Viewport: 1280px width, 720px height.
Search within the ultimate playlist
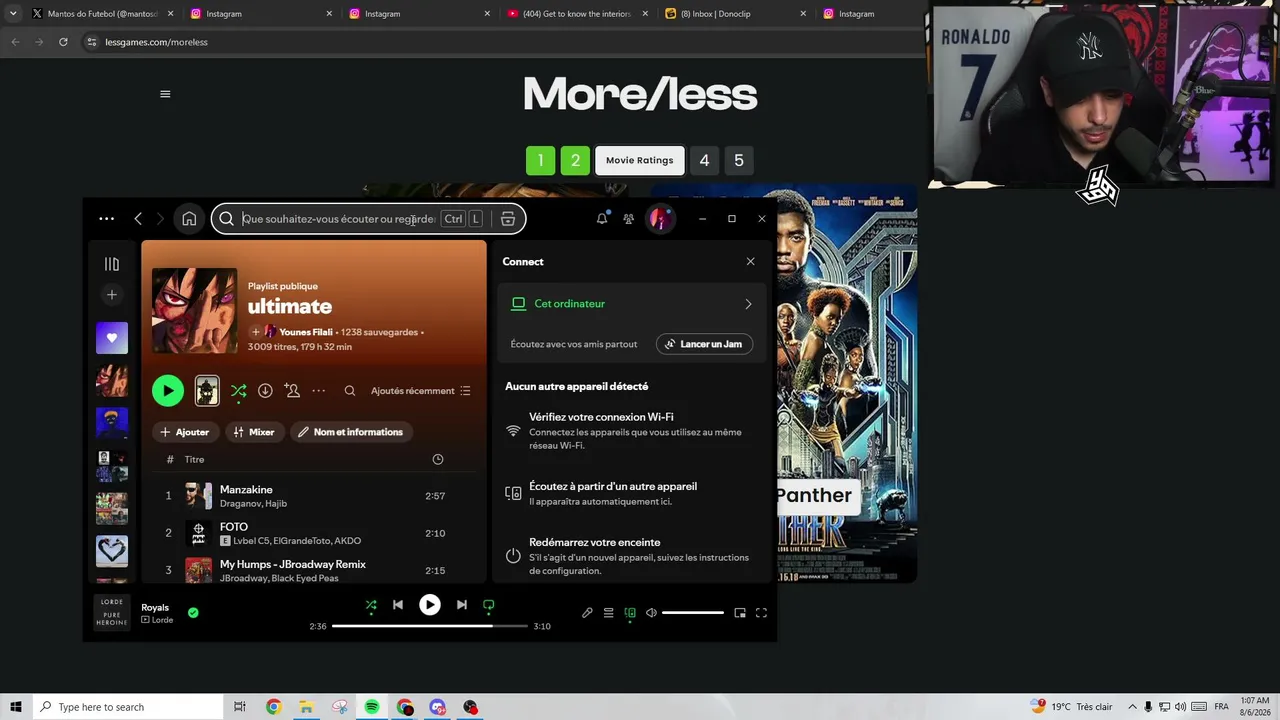pyautogui.click(x=350, y=391)
